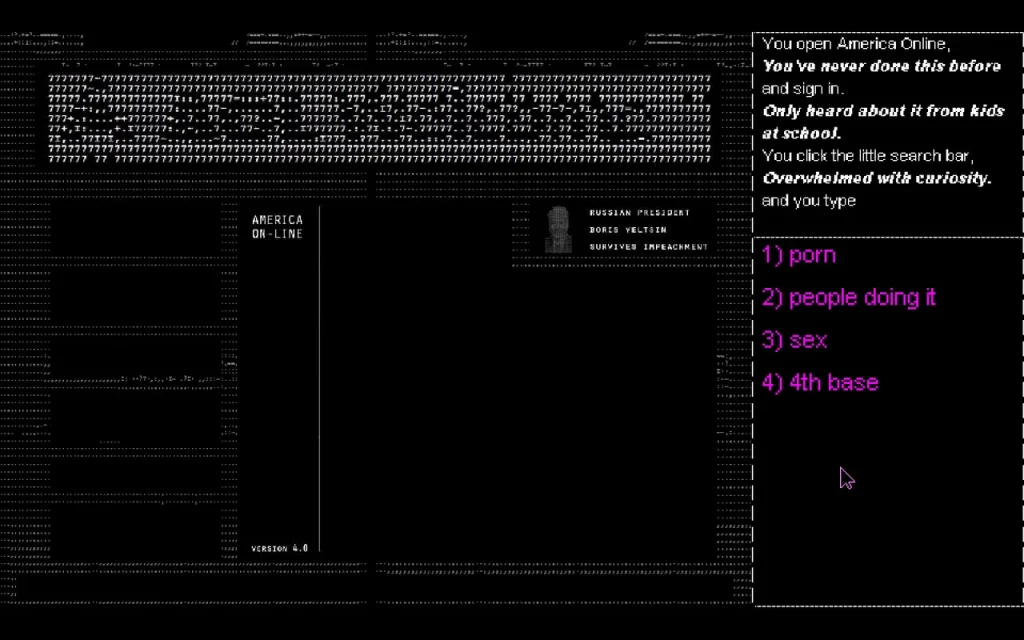The height and width of the screenshot is (640, 1024).
Task: Click the Boris Yeltsin portrait thumbnail
Action: point(558,229)
